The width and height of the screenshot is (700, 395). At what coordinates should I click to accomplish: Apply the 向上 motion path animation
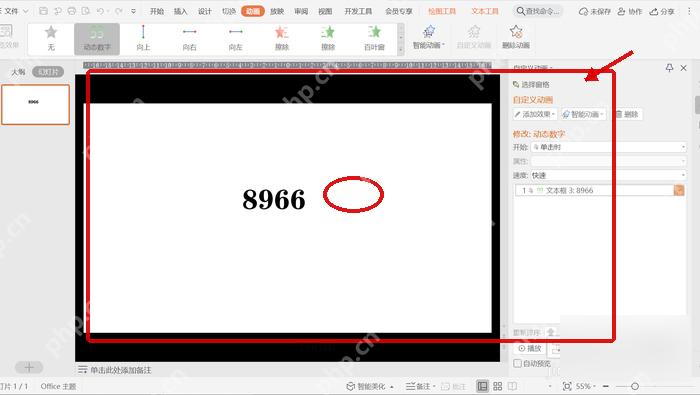143,38
